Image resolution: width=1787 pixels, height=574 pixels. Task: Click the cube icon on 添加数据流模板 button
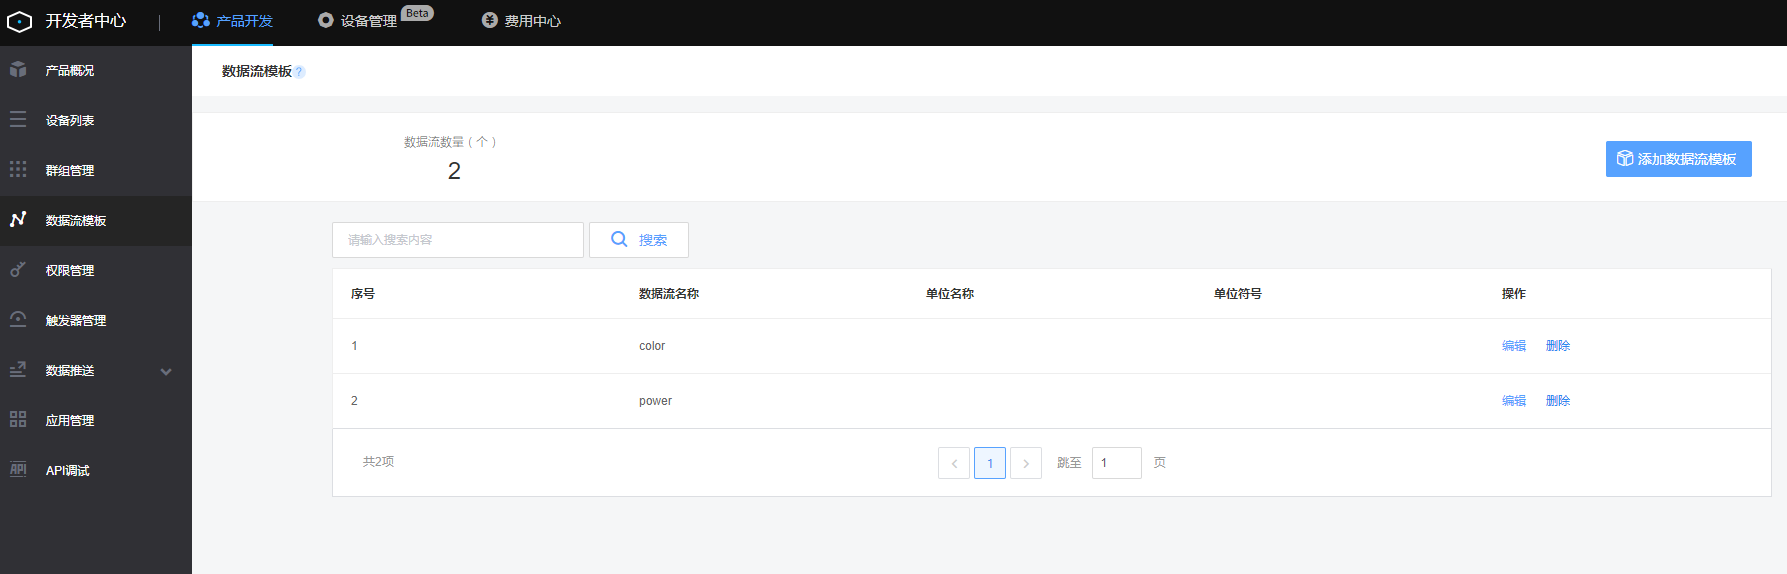click(1625, 159)
